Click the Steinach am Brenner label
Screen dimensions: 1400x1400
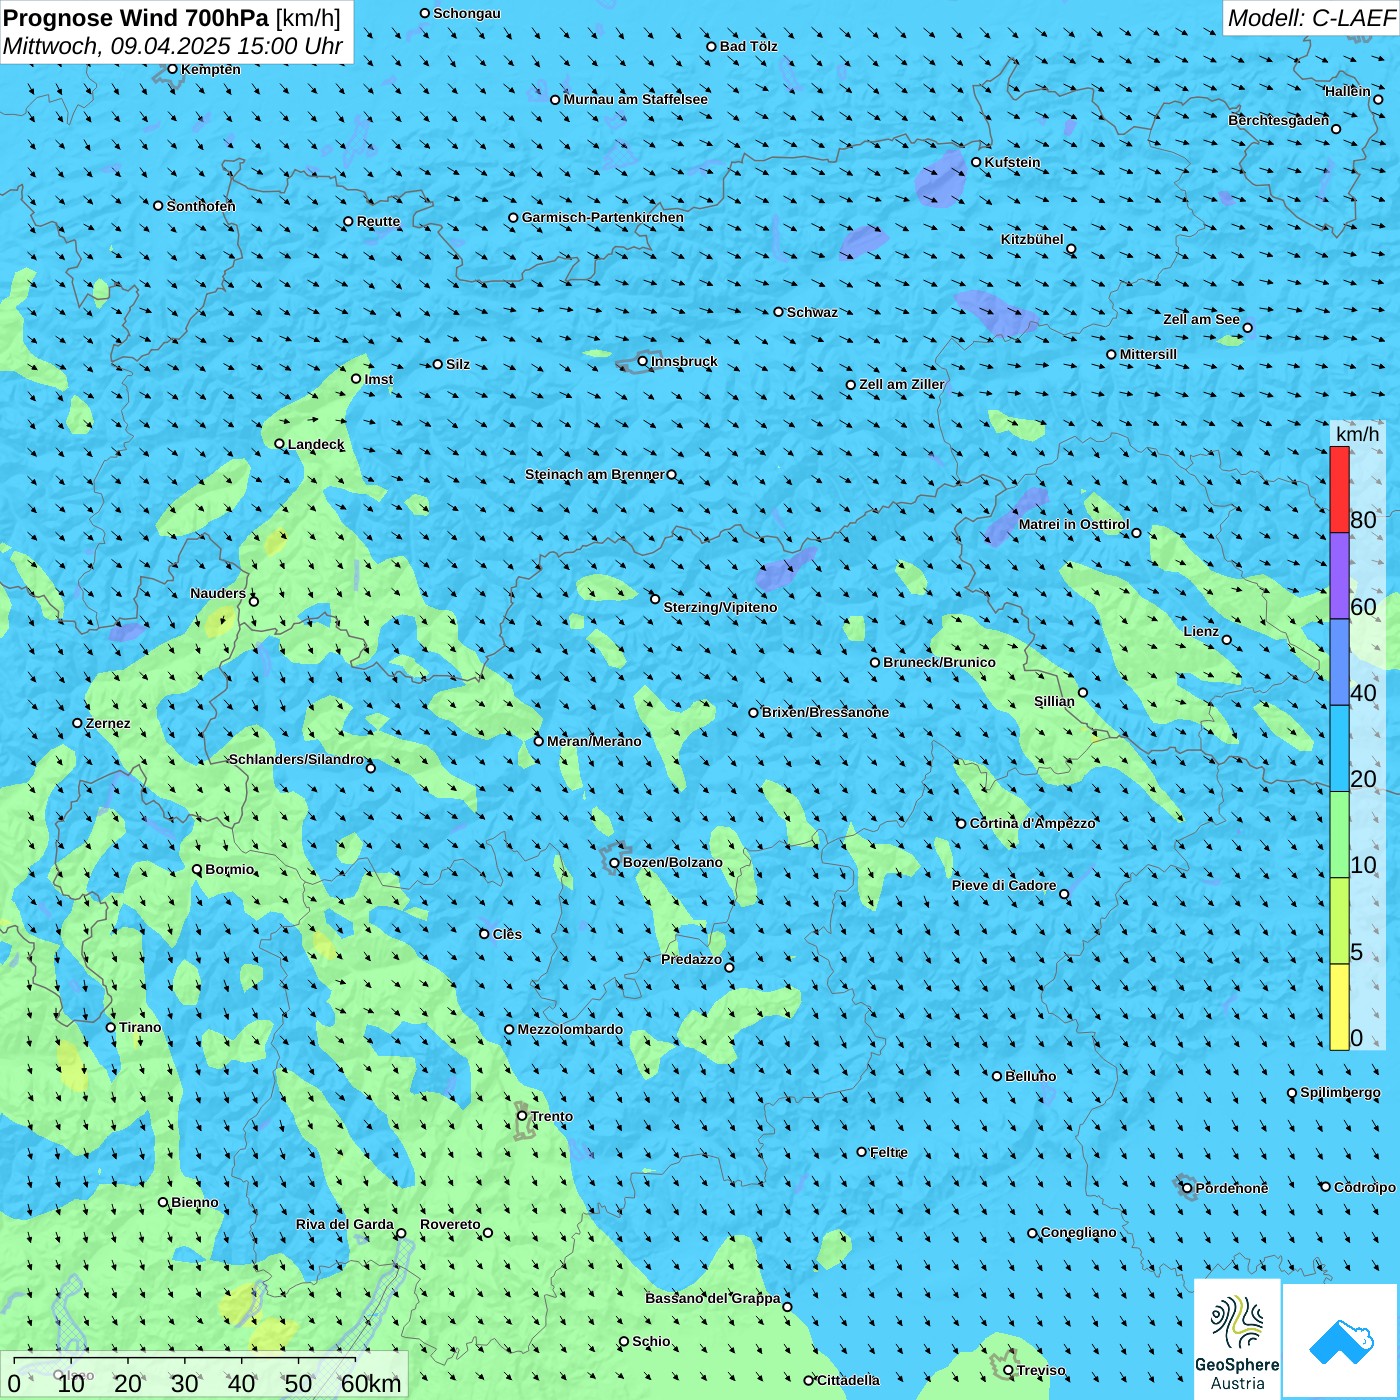click(x=594, y=474)
